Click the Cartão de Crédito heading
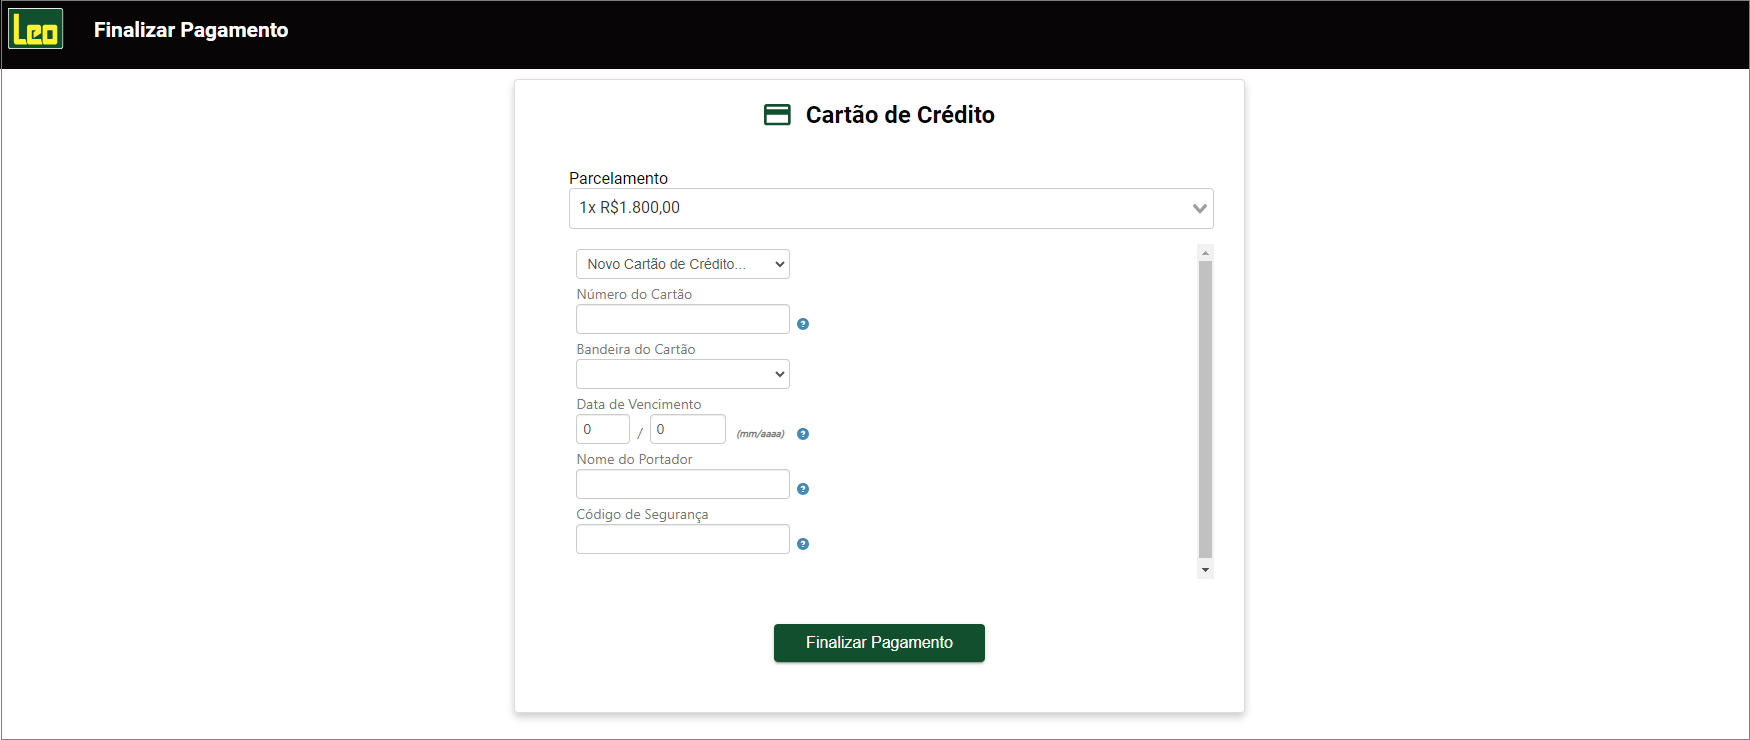This screenshot has width=1750, height=740. pos(900,115)
